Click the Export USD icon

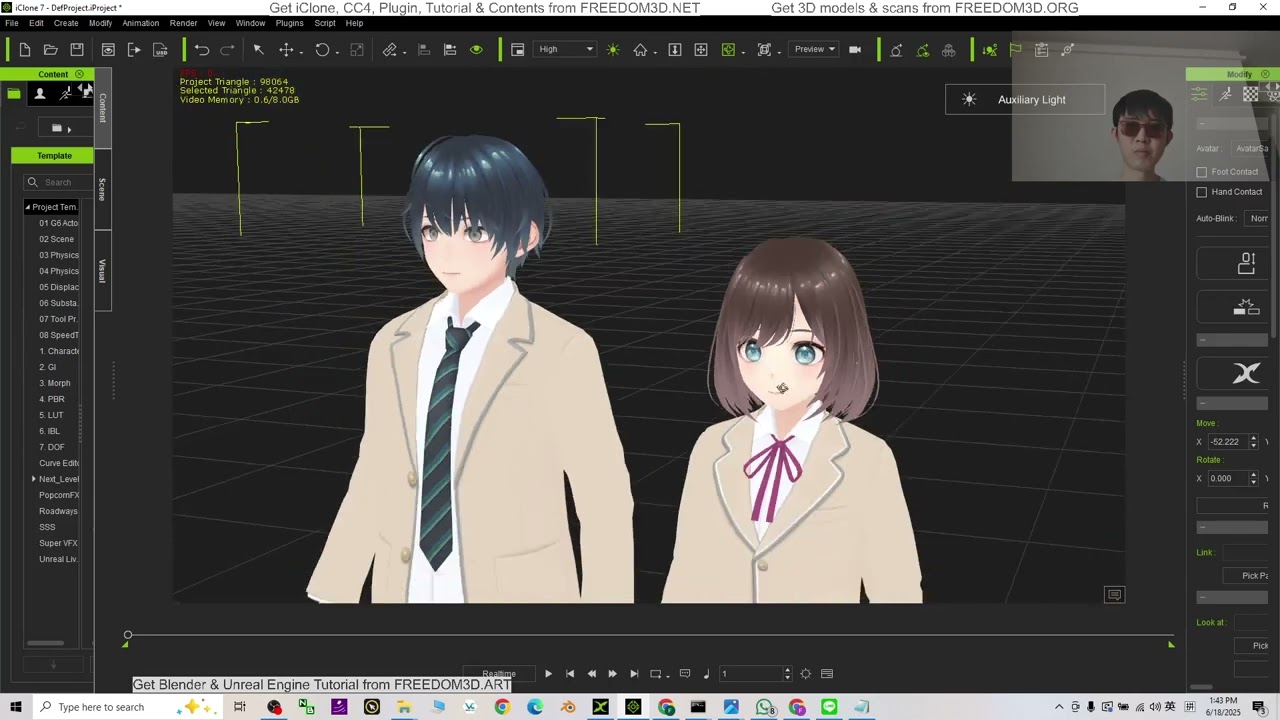(x=160, y=49)
